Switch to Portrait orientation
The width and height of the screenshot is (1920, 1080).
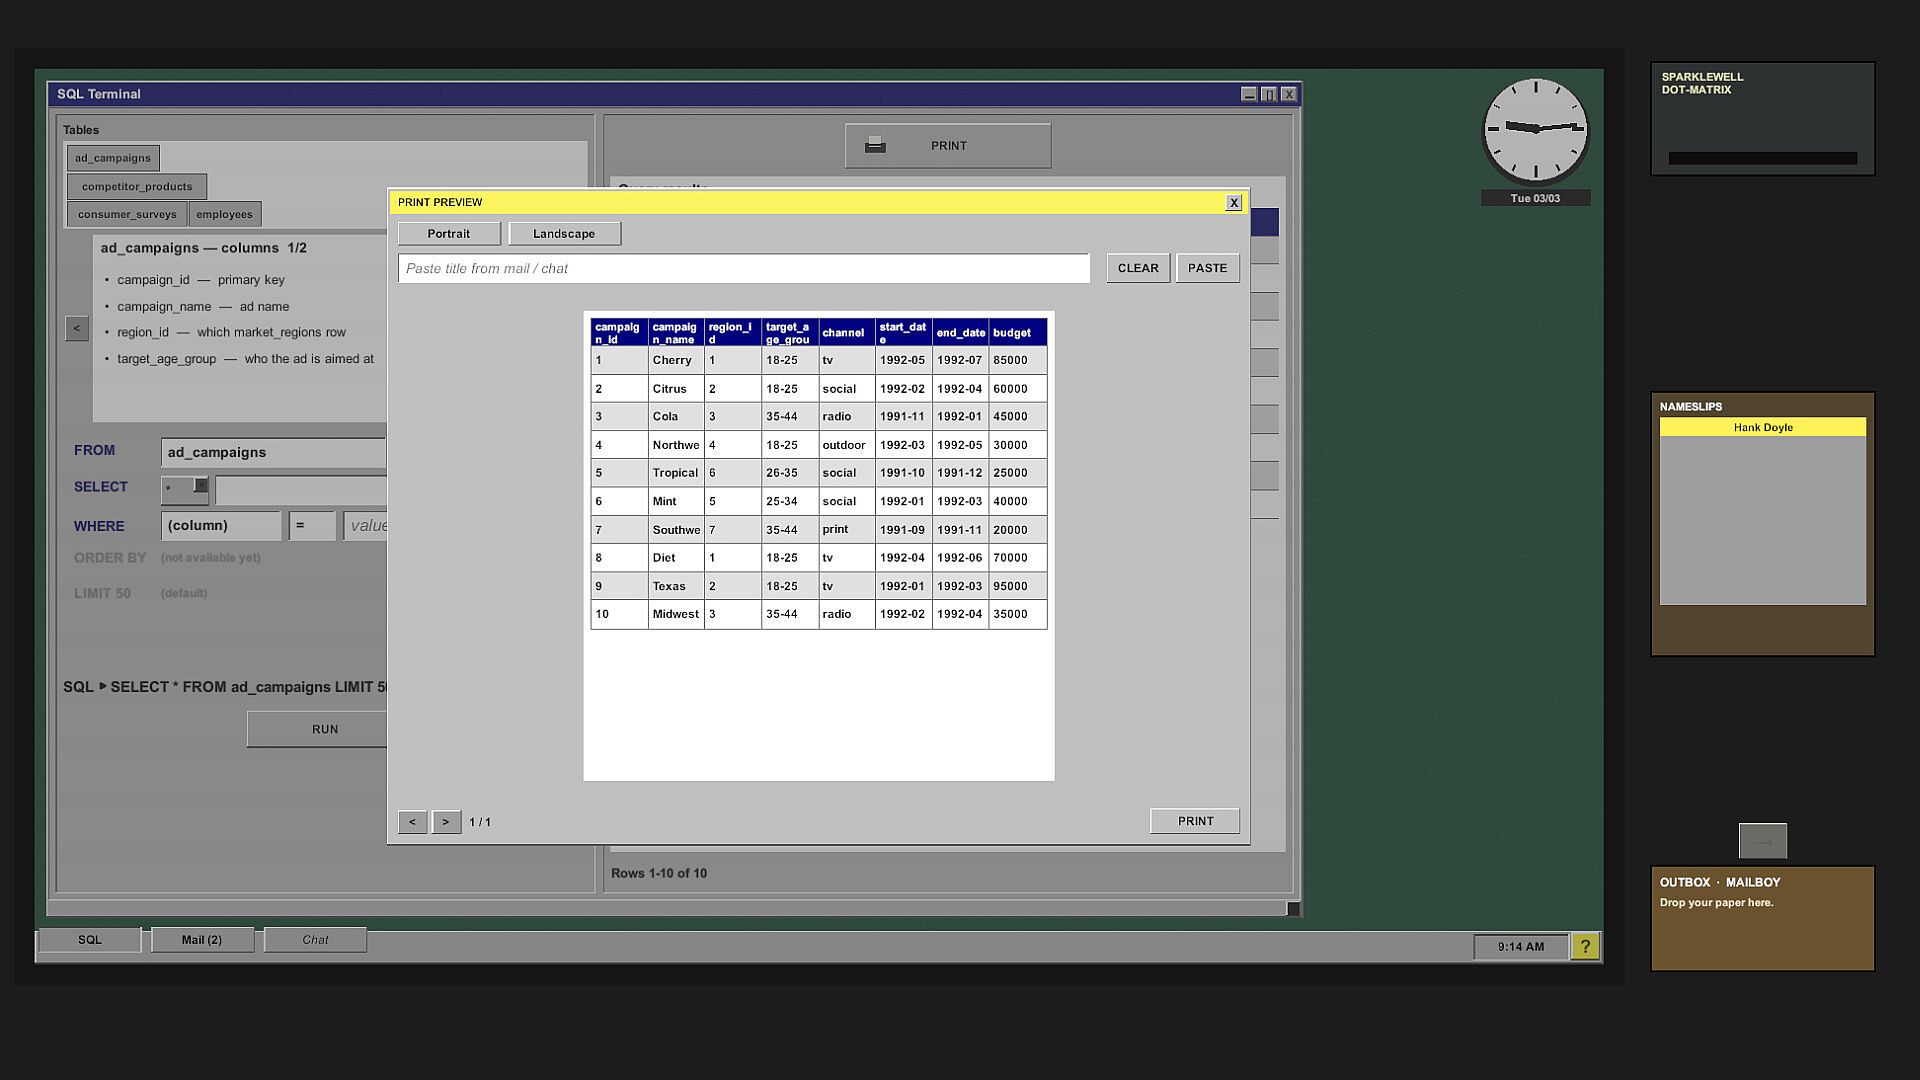point(449,233)
